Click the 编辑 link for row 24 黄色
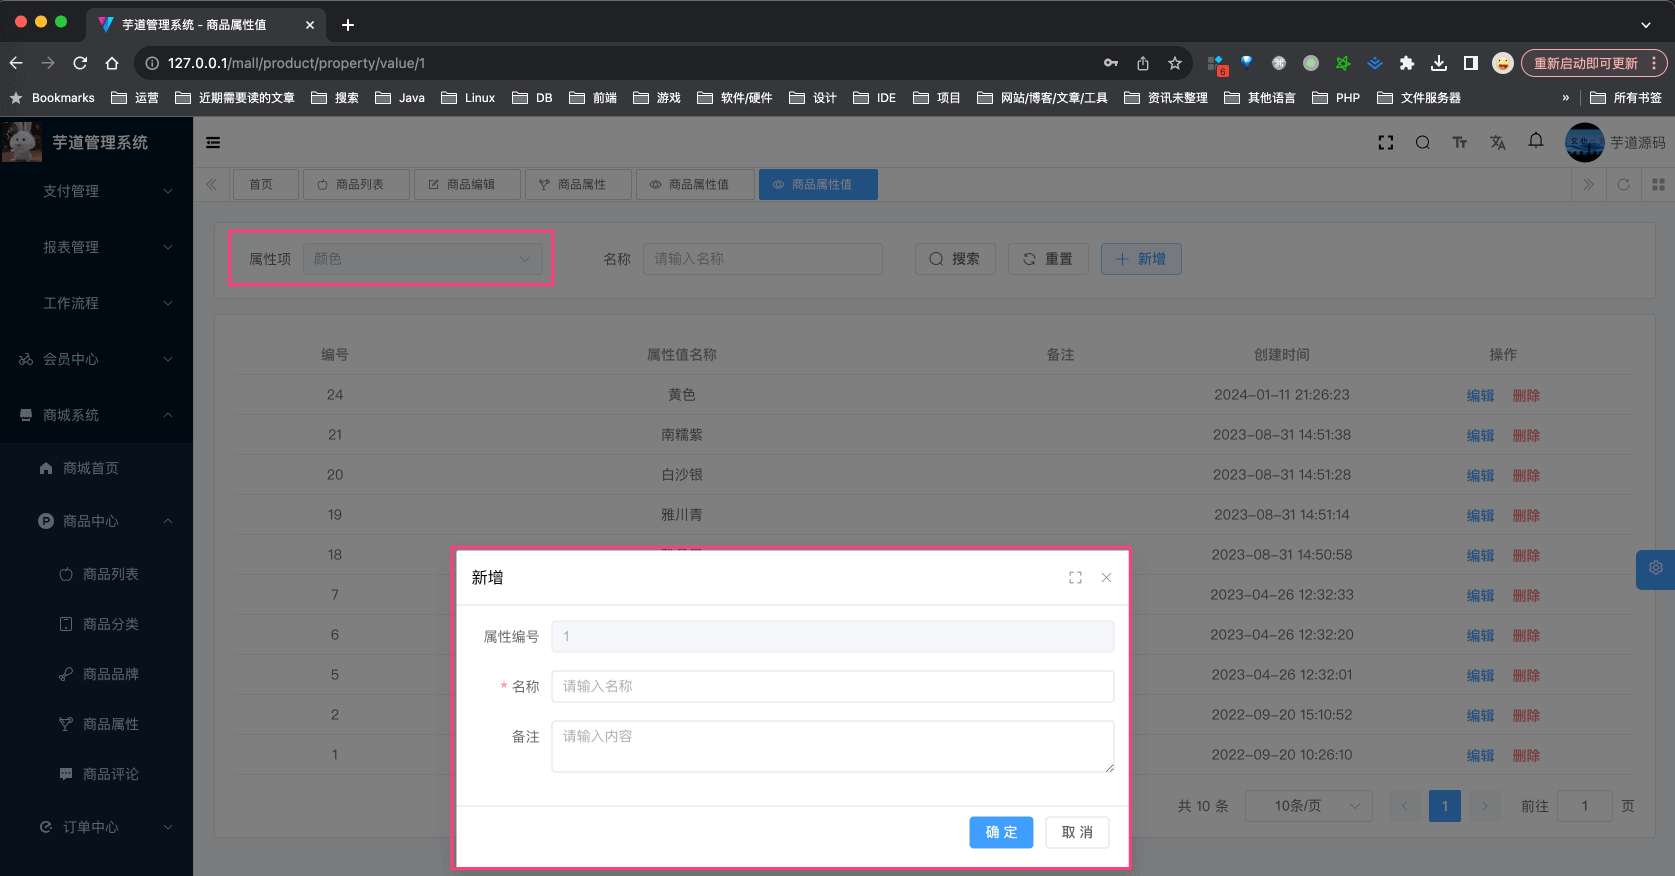 pyautogui.click(x=1479, y=395)
